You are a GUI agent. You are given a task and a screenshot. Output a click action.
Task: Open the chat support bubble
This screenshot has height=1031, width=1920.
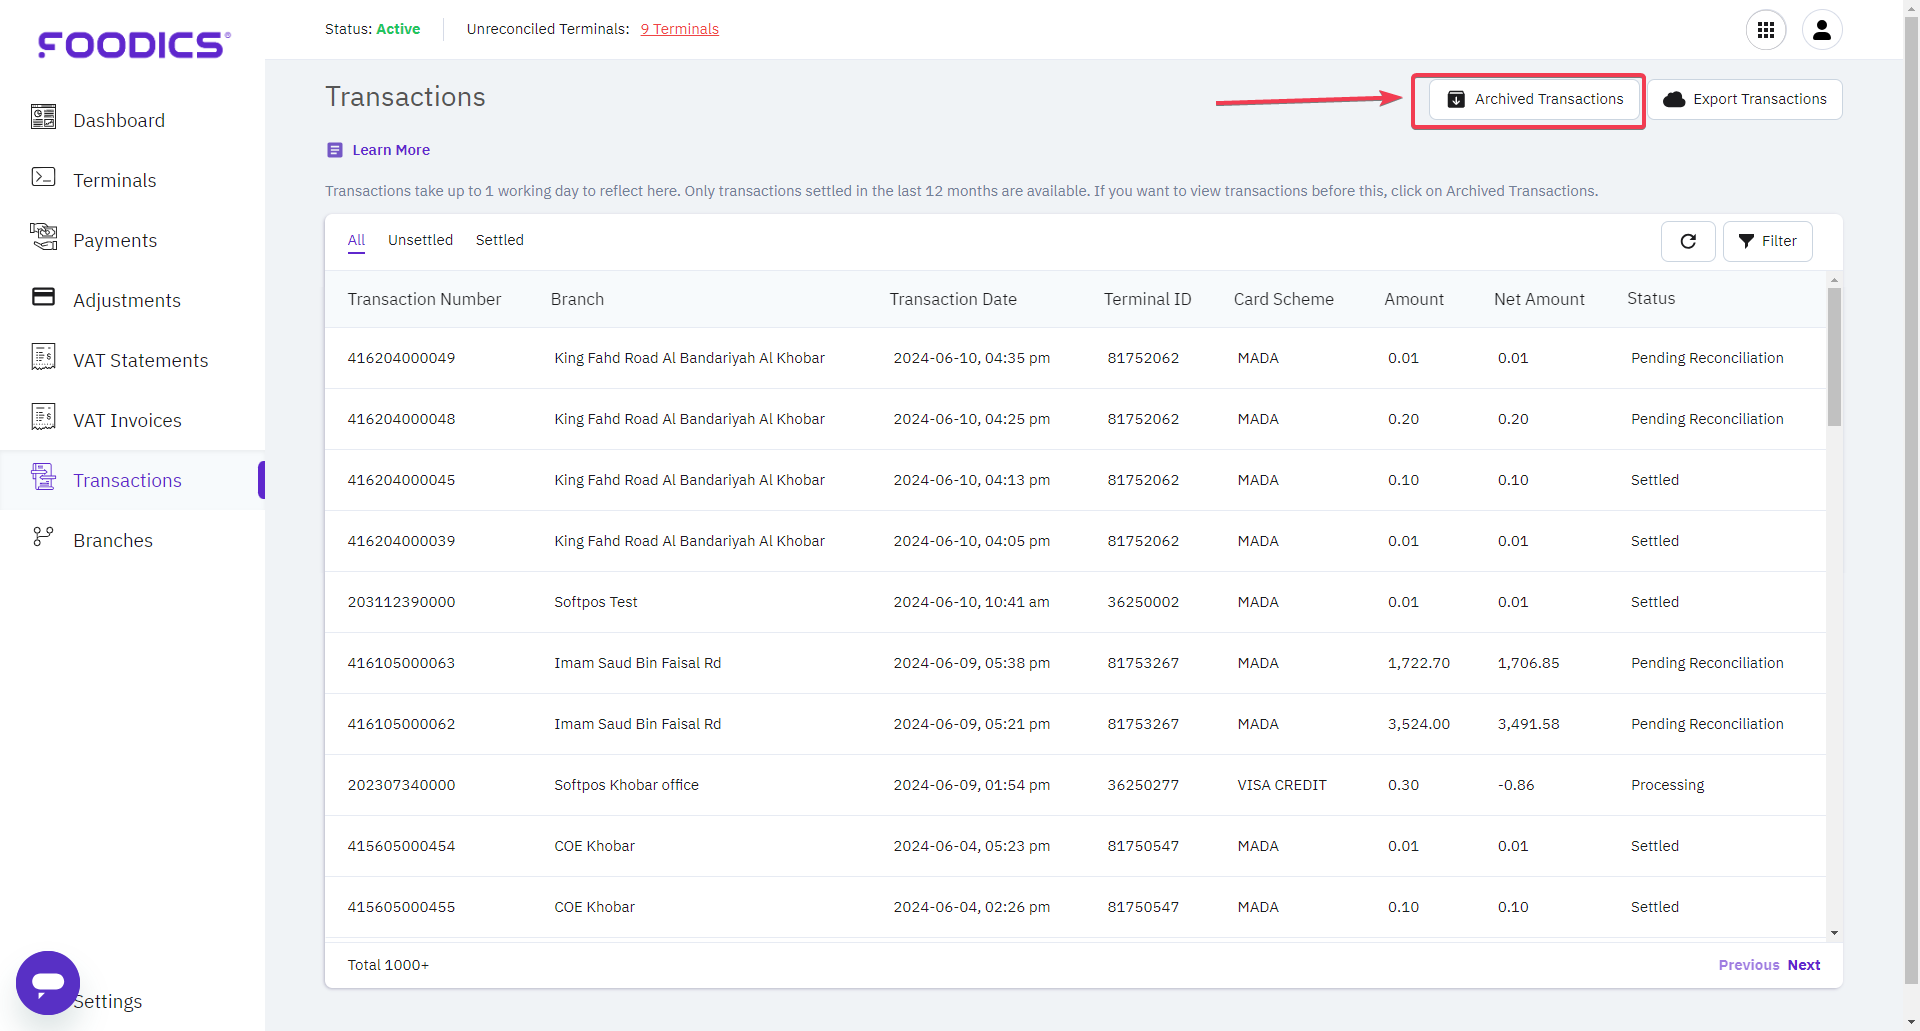click(48, 982)
